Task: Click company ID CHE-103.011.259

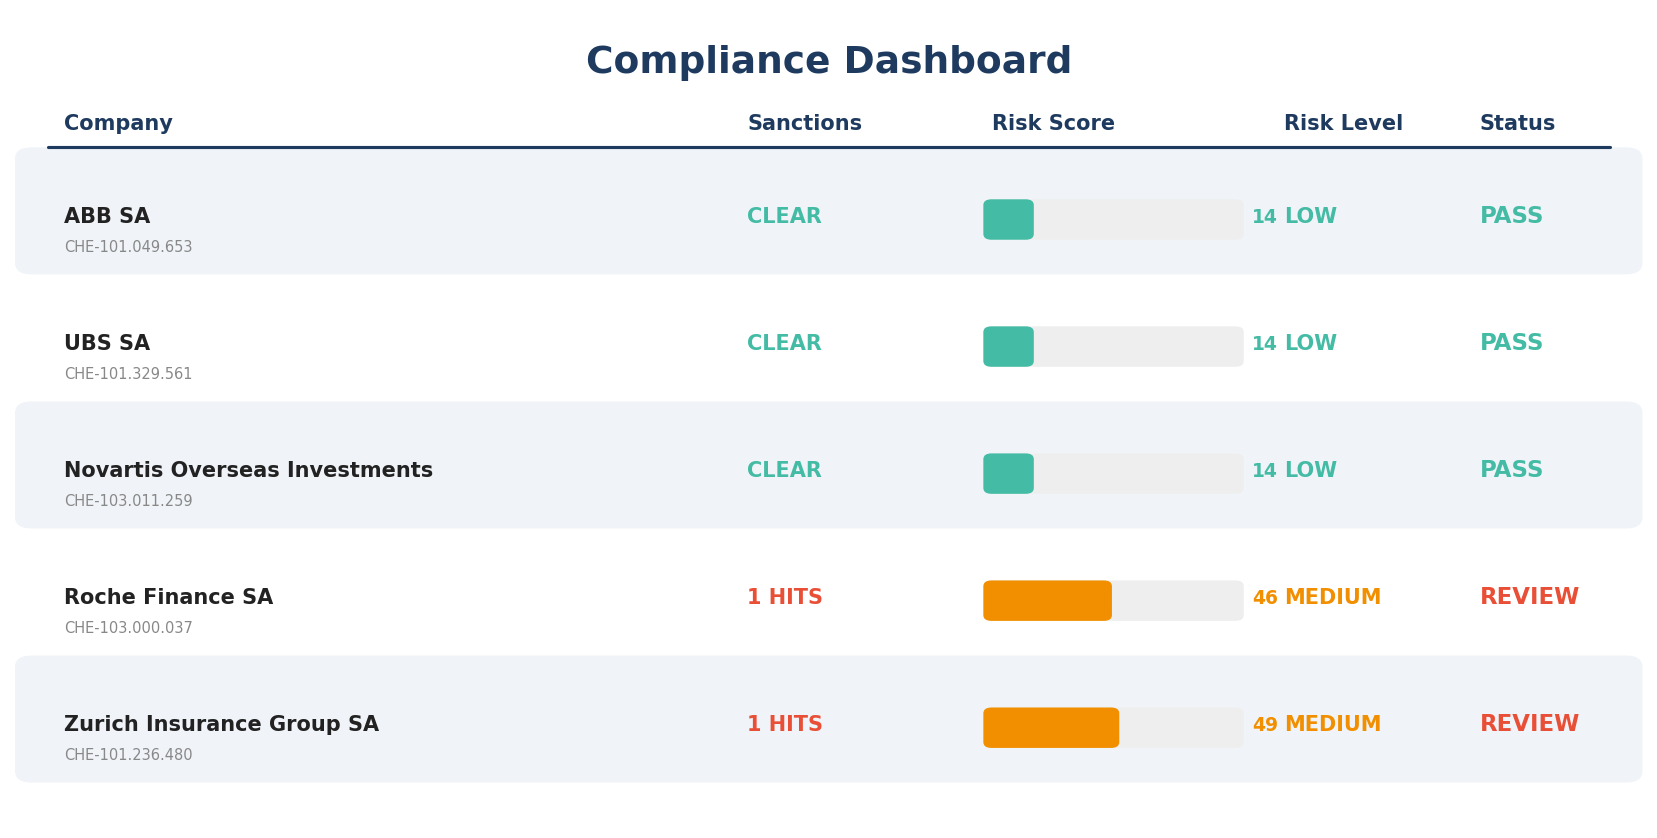Action: pyautogui.click(x=128, y=501)
